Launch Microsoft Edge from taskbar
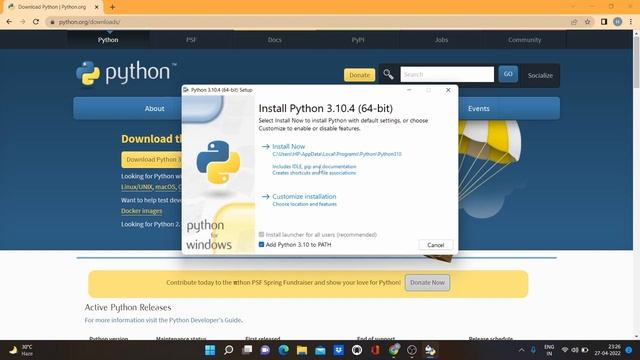The height and width of the screenshot is (360, 640). pyautogui.click(x=284, y=350)
